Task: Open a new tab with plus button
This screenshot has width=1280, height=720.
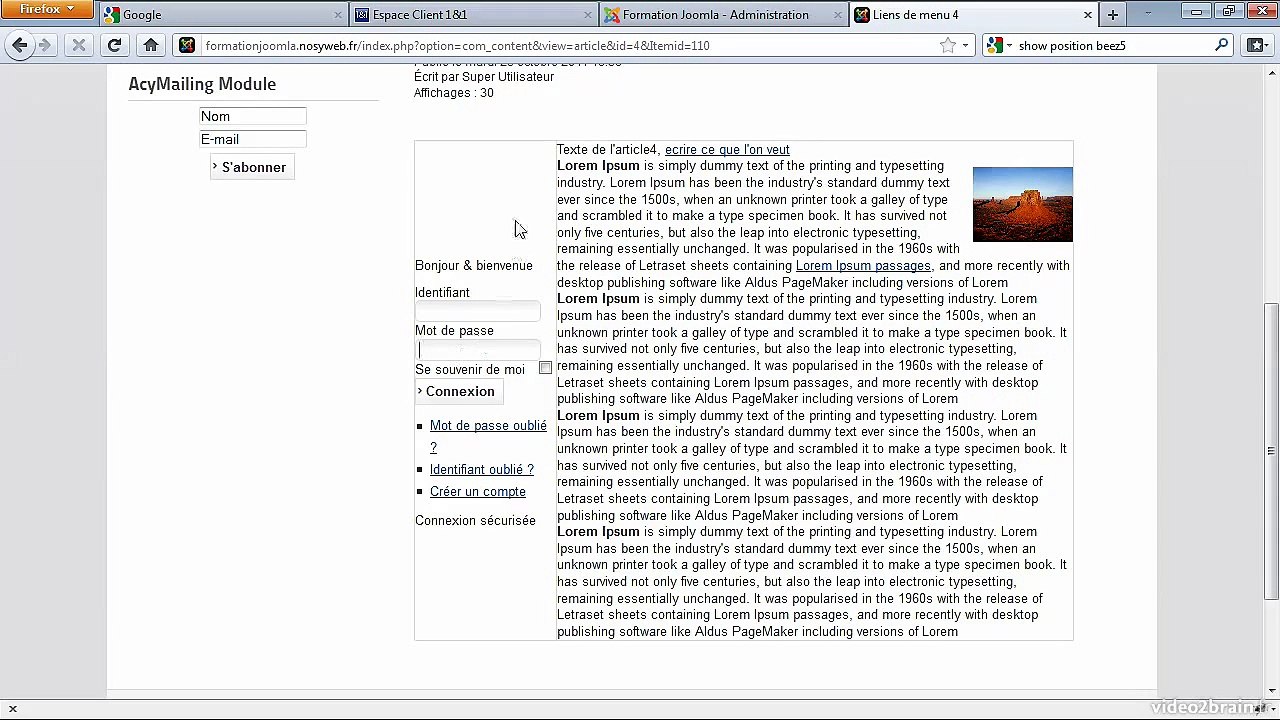Action: point(1113,15)
